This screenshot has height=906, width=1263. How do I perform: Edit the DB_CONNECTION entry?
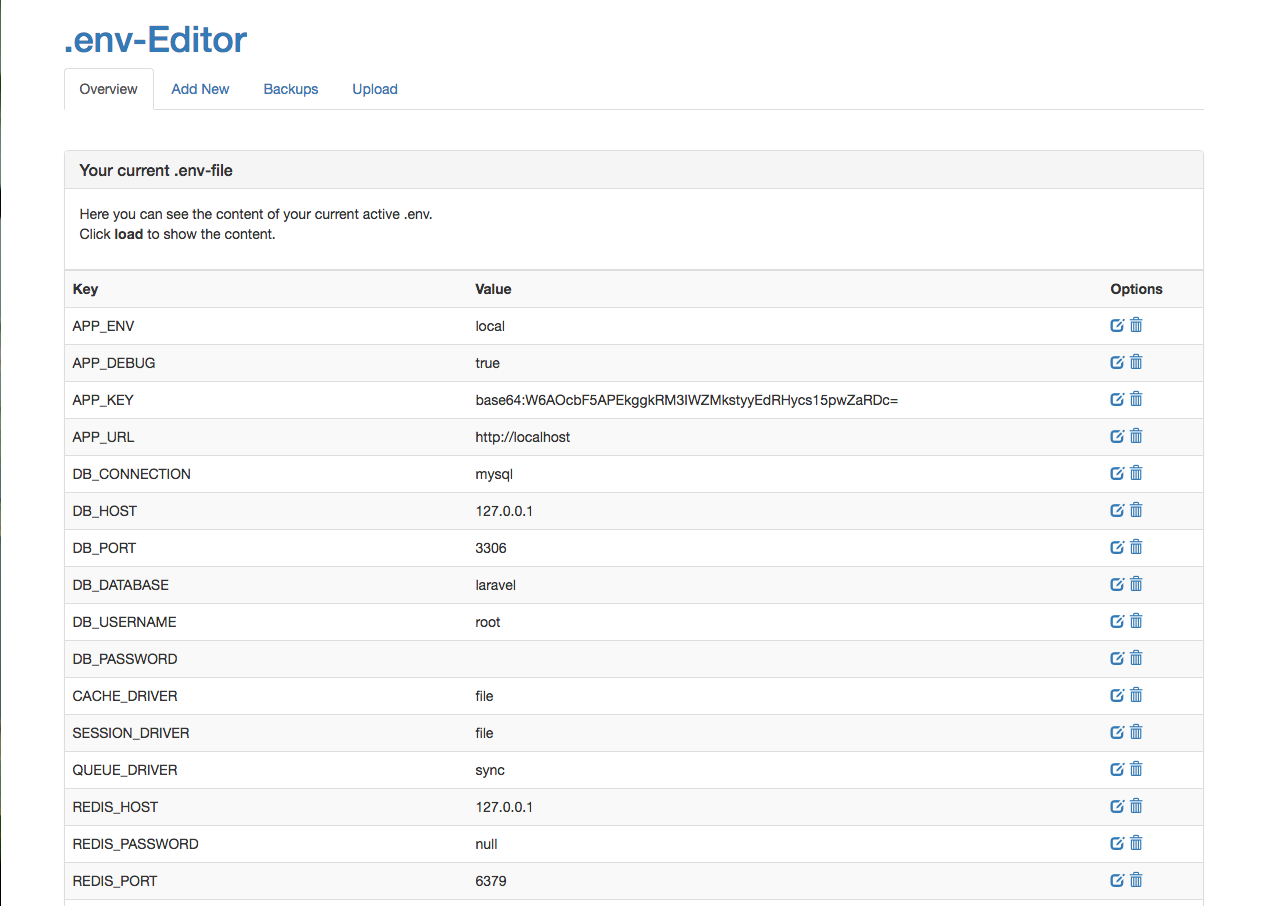click(x=1117, y=473)
